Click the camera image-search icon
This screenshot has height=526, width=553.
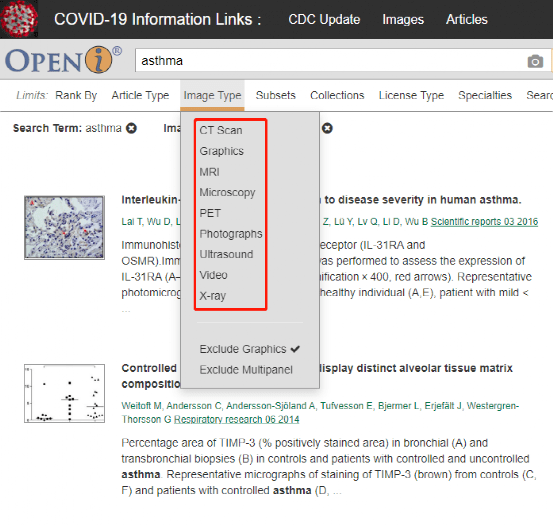click(535, 61)
